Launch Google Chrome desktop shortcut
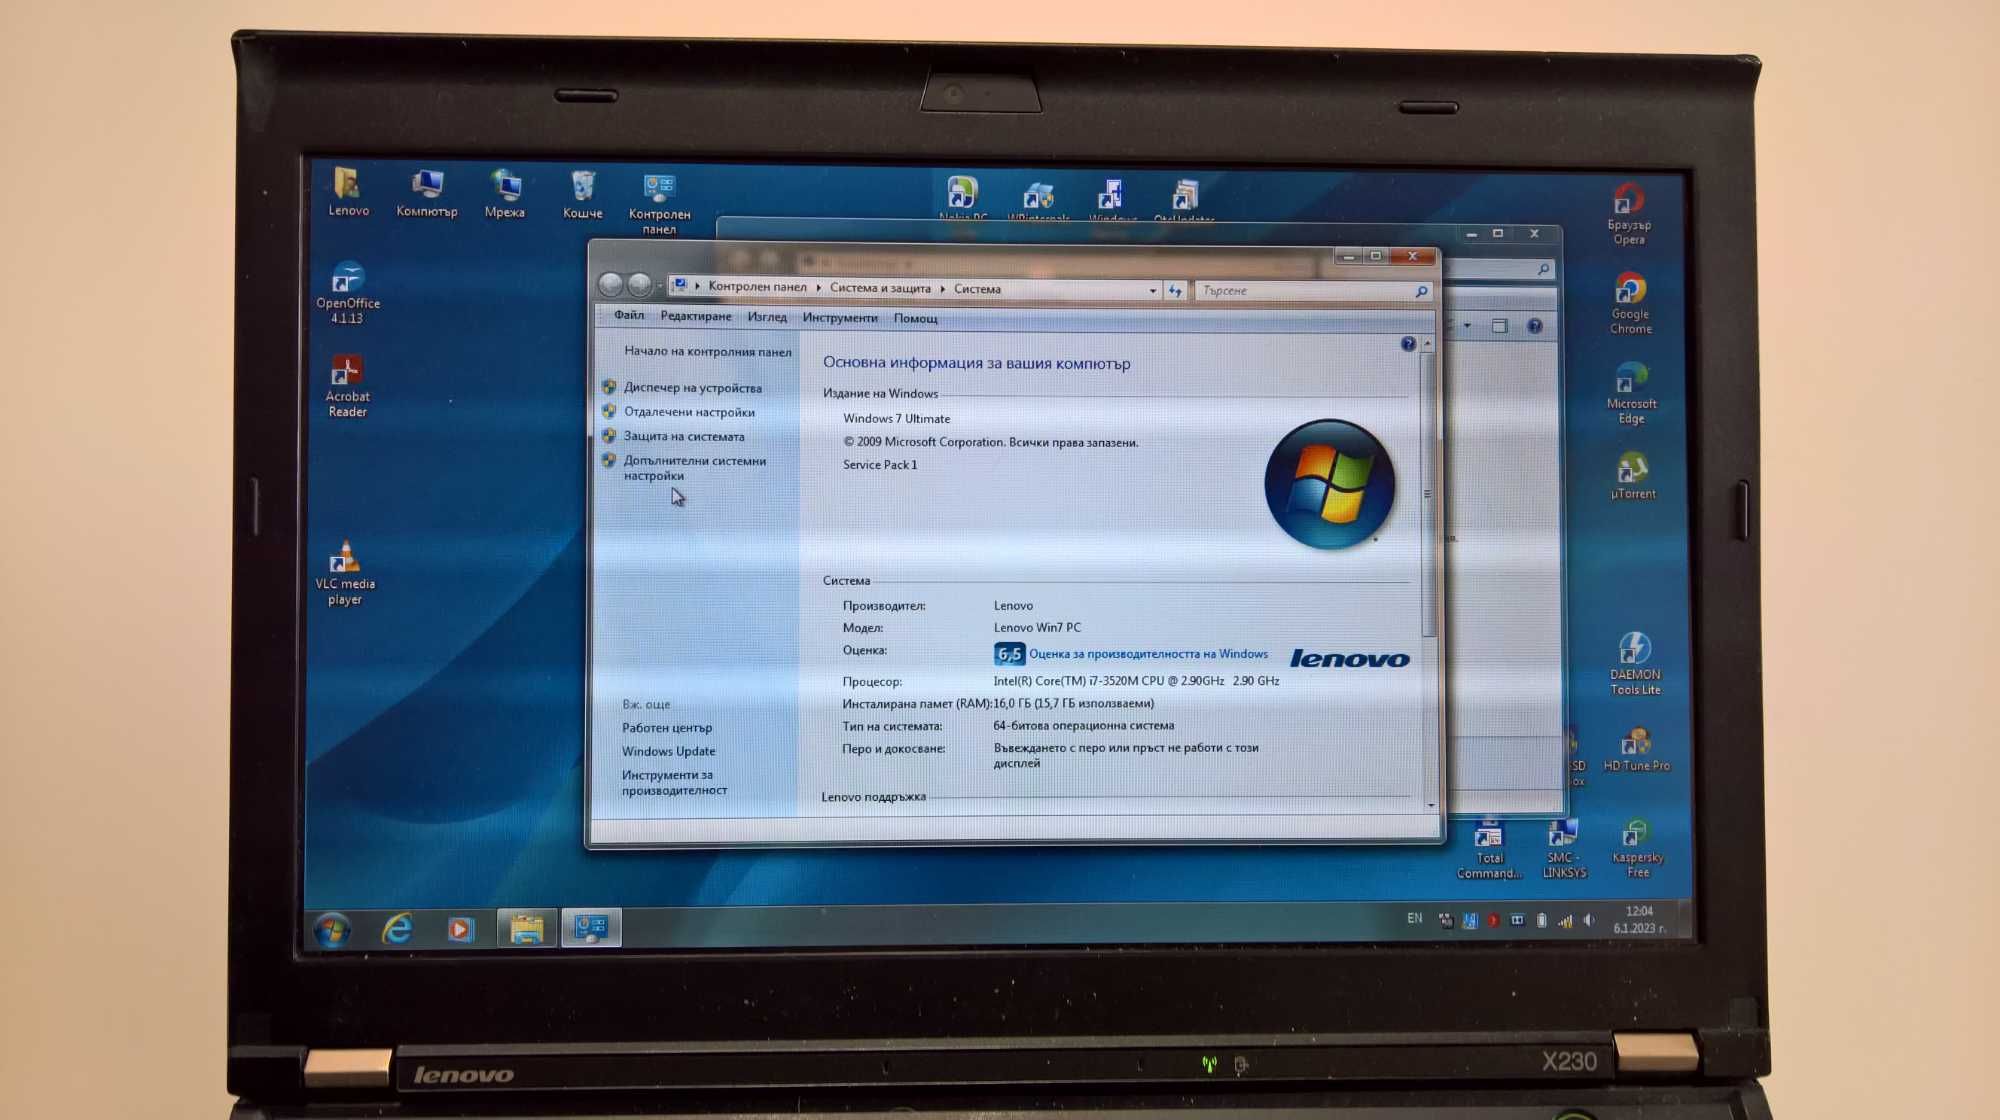2000x1120 pixels. point(1630,303)
